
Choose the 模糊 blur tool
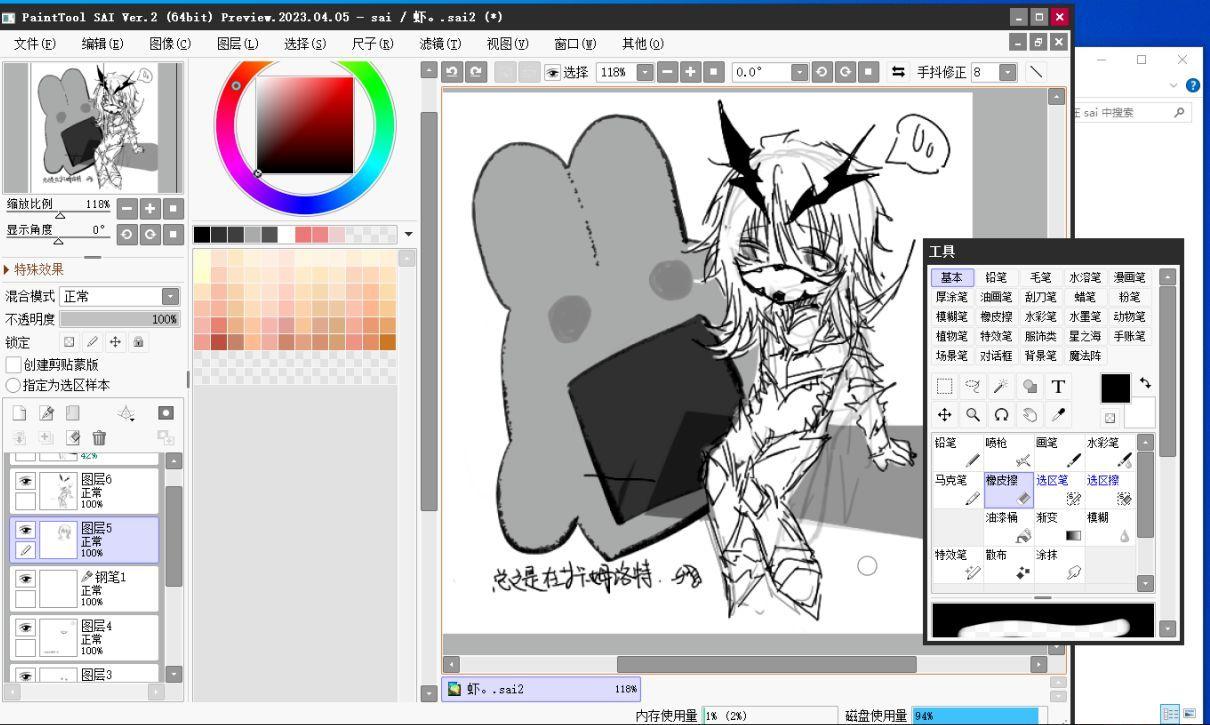pos(1110,527)
